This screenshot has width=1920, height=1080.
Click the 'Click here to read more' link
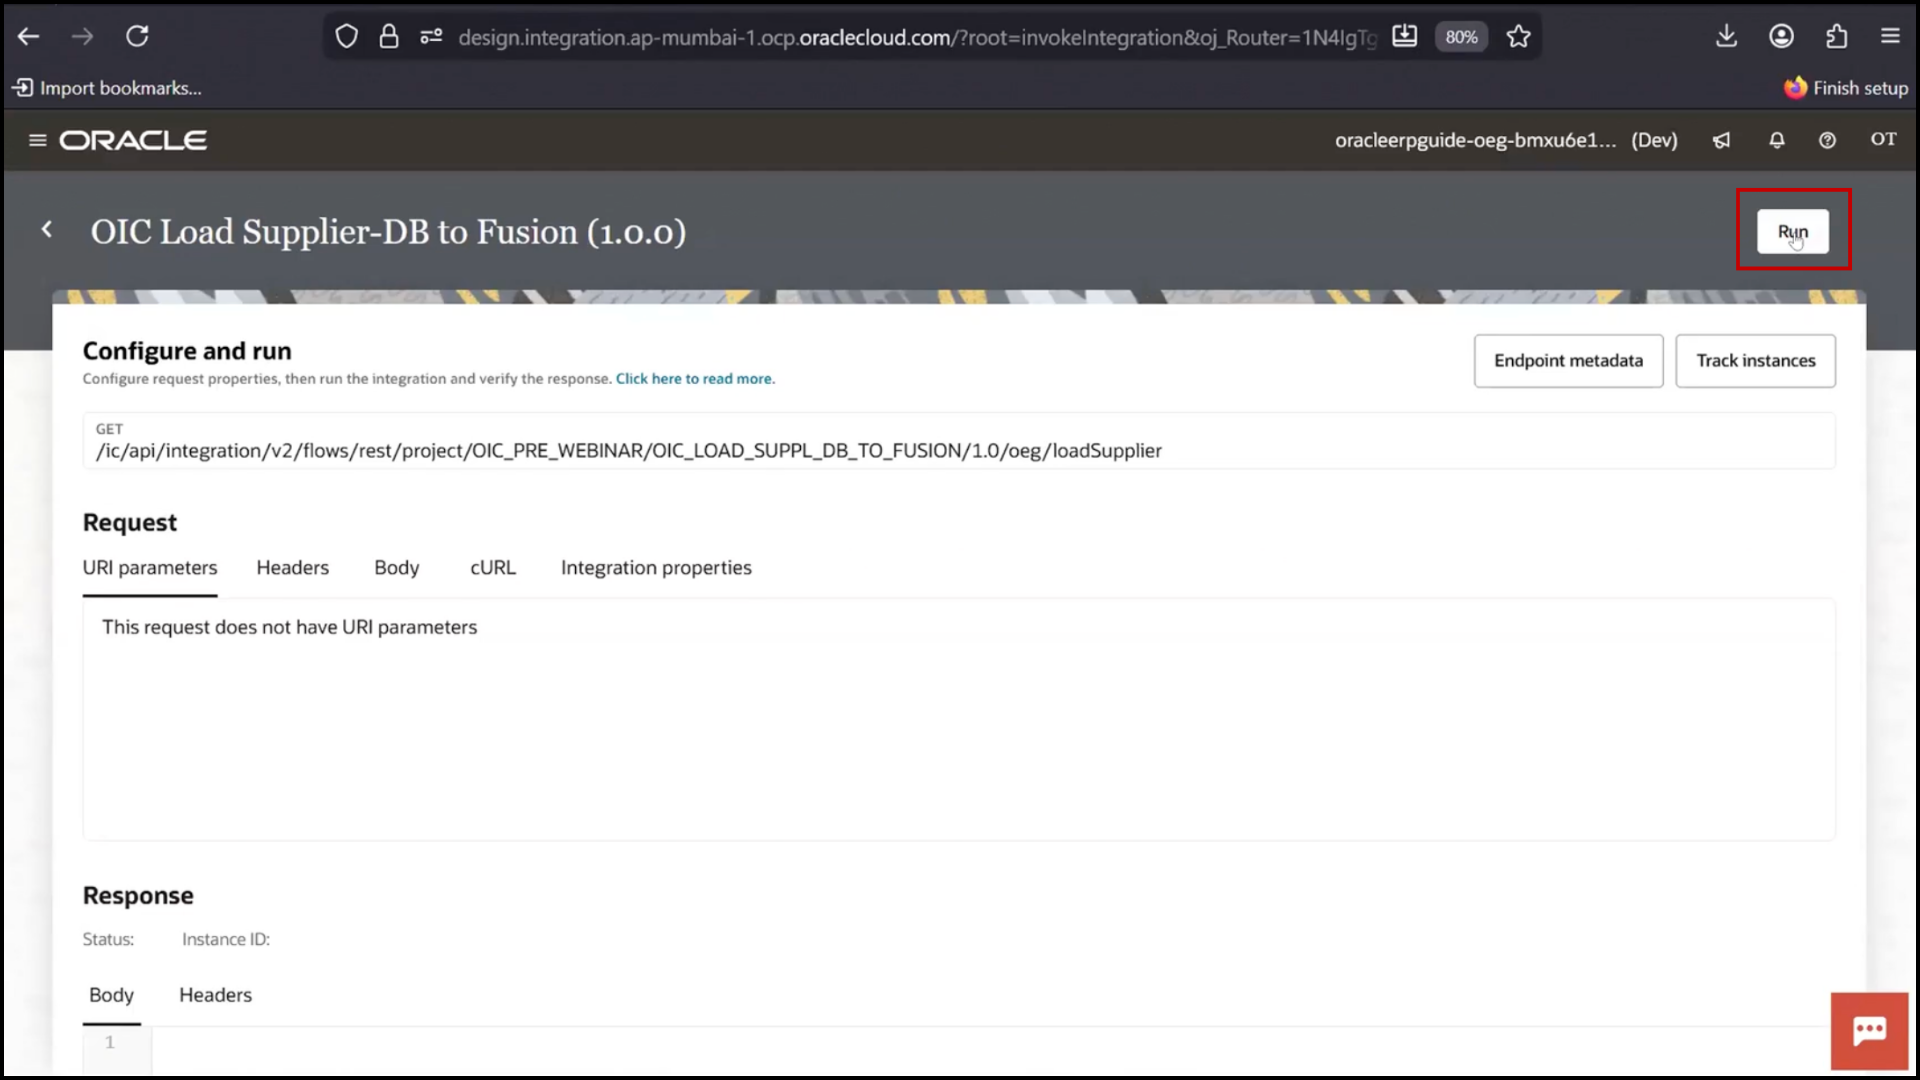click(694, 378)
